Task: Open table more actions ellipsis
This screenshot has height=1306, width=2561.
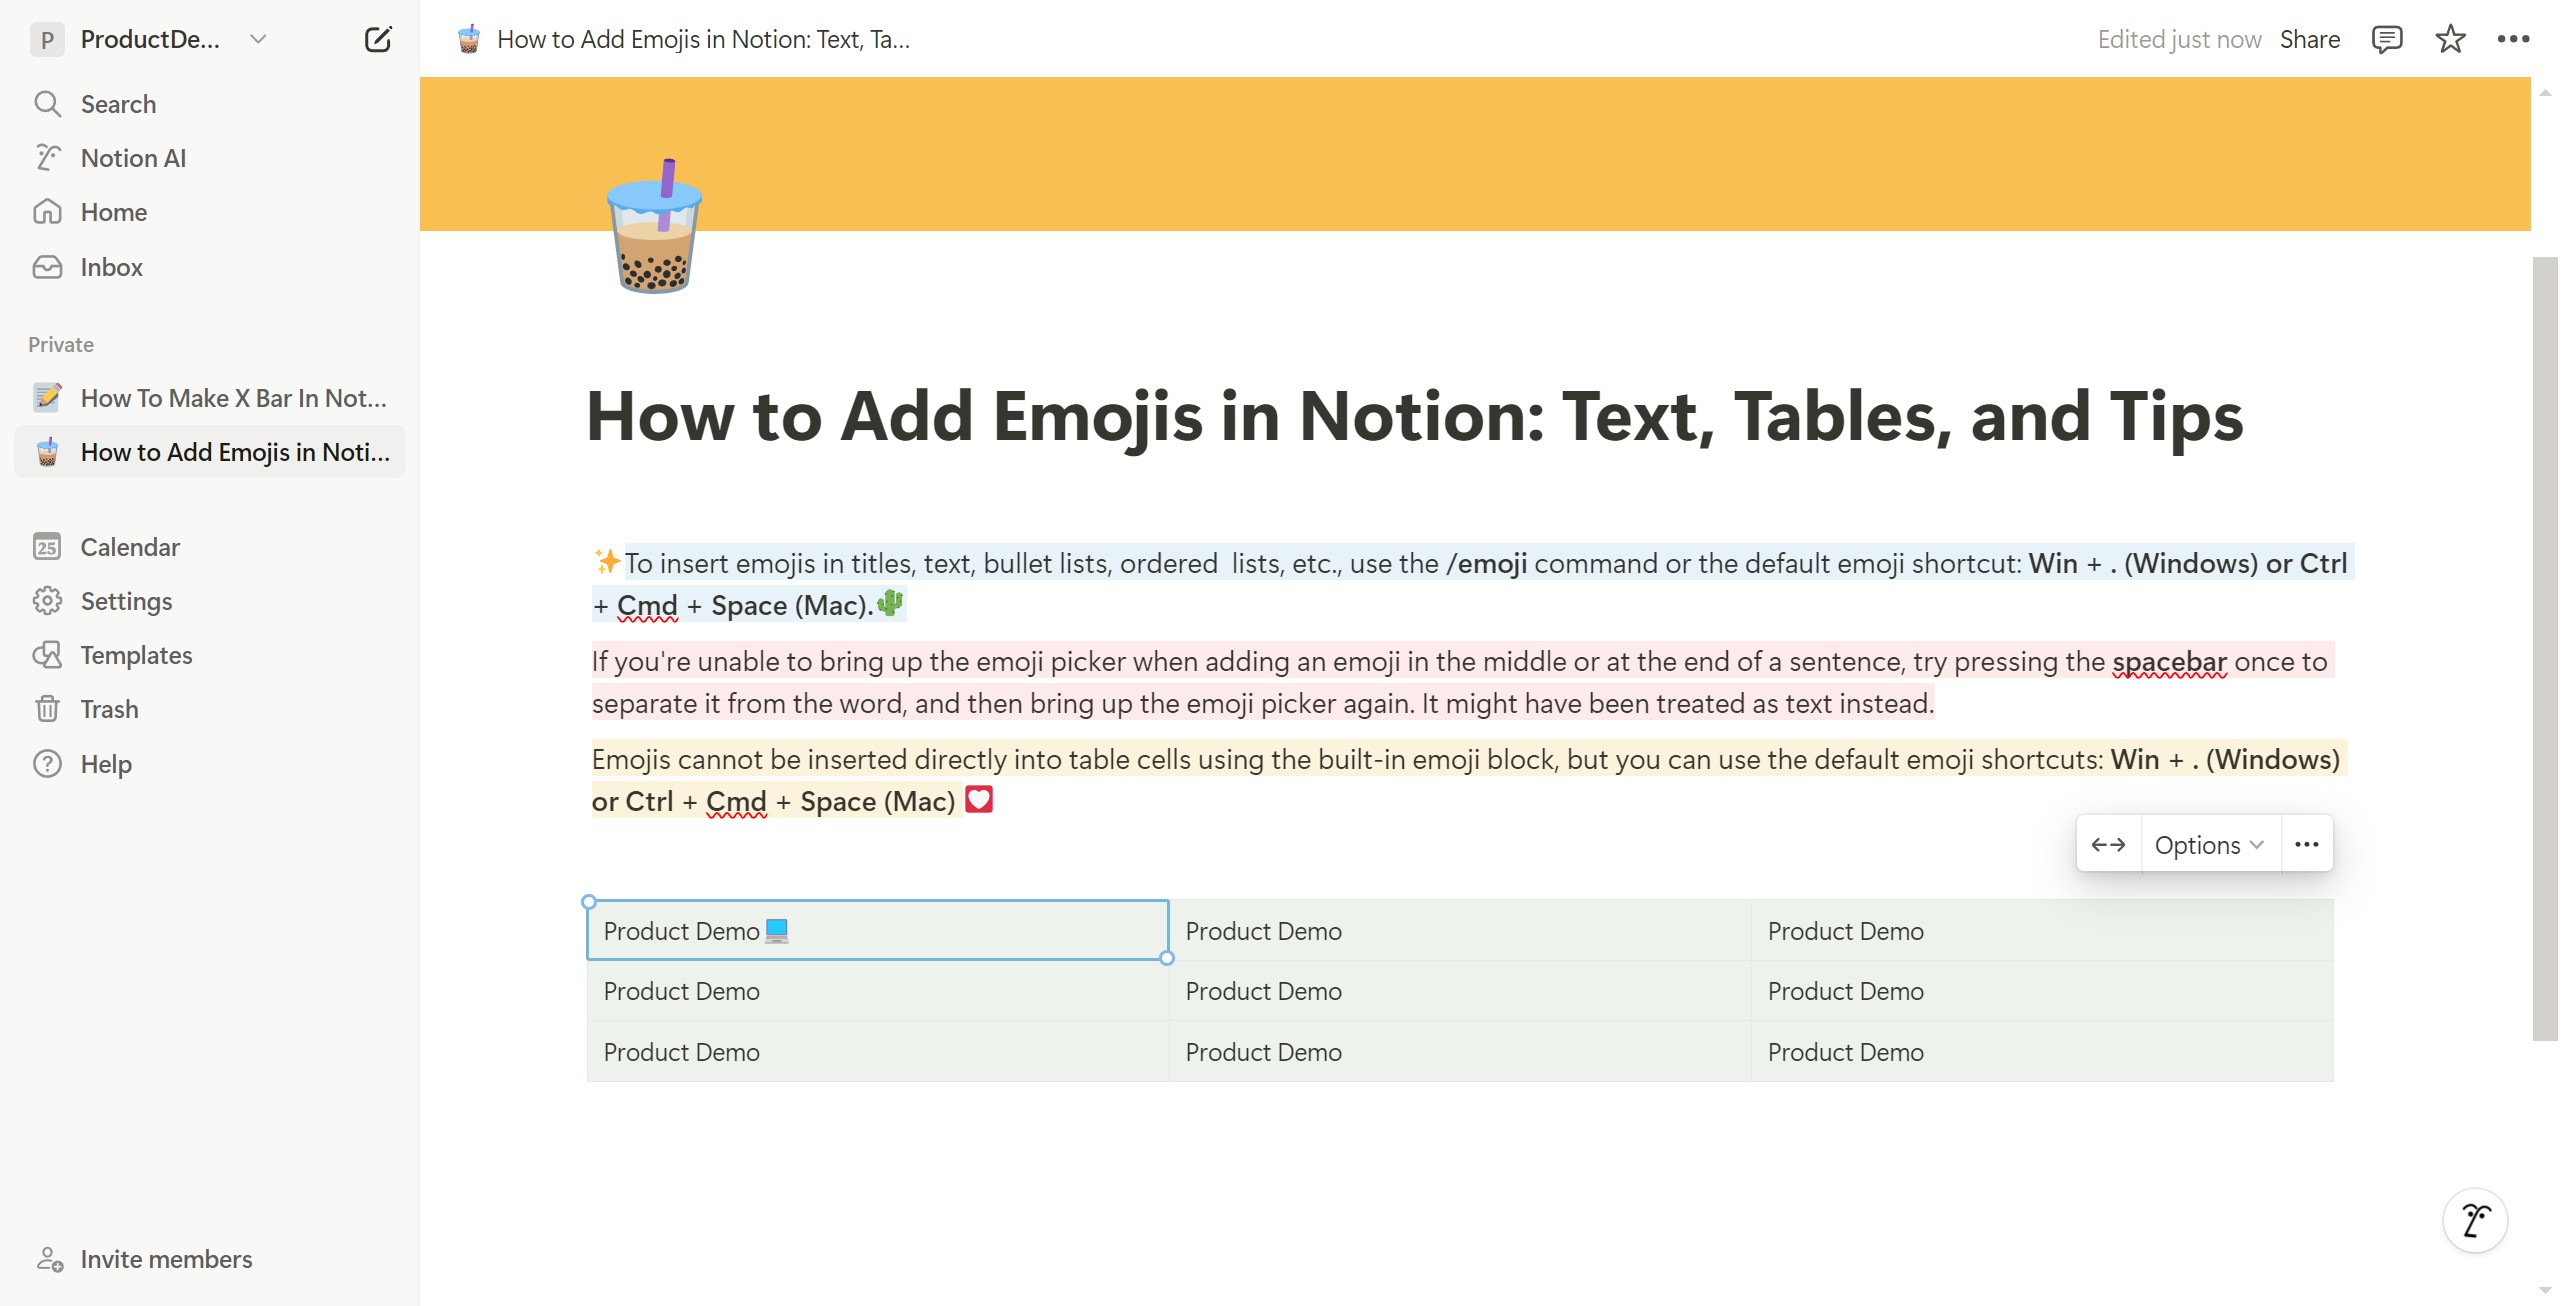Action: [2307, 845]
